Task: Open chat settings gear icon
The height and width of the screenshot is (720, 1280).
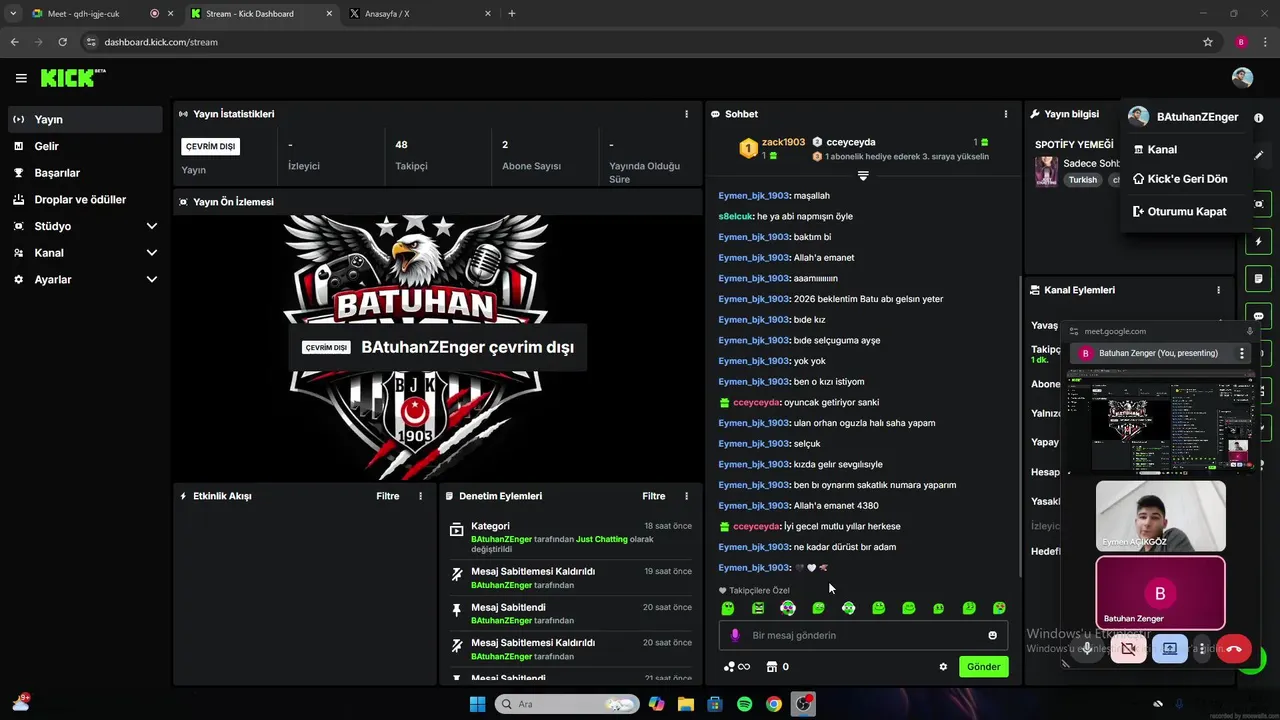Action: (943, 667)
